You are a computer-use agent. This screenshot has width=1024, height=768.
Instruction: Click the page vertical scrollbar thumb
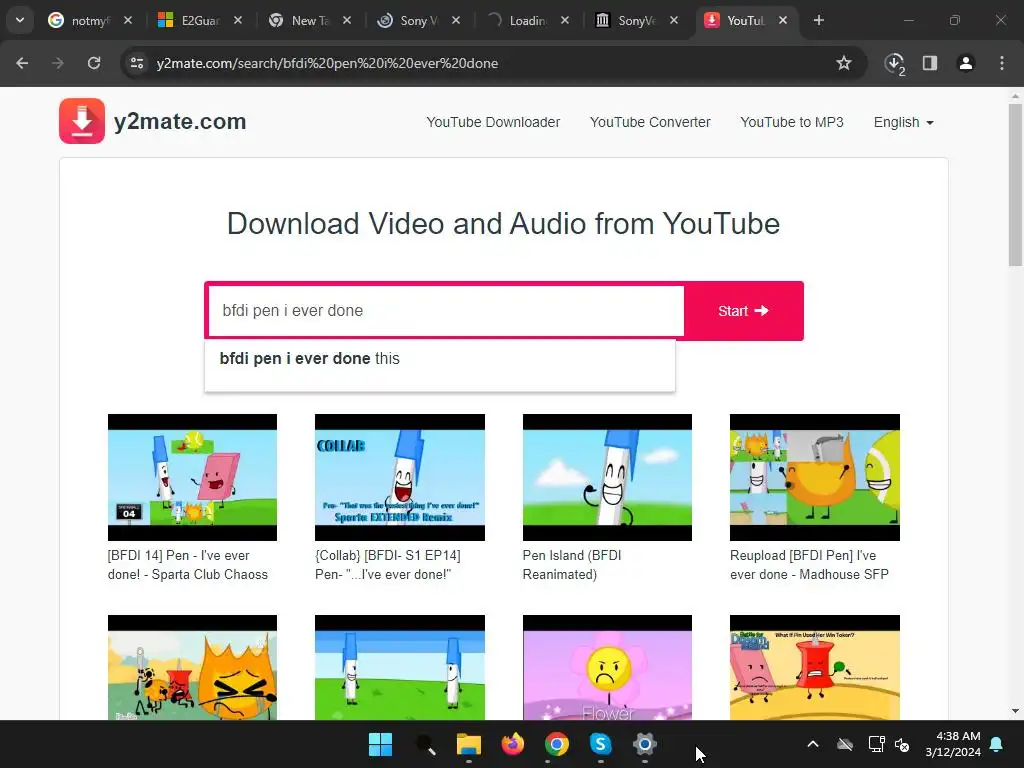coord(1015,184)
